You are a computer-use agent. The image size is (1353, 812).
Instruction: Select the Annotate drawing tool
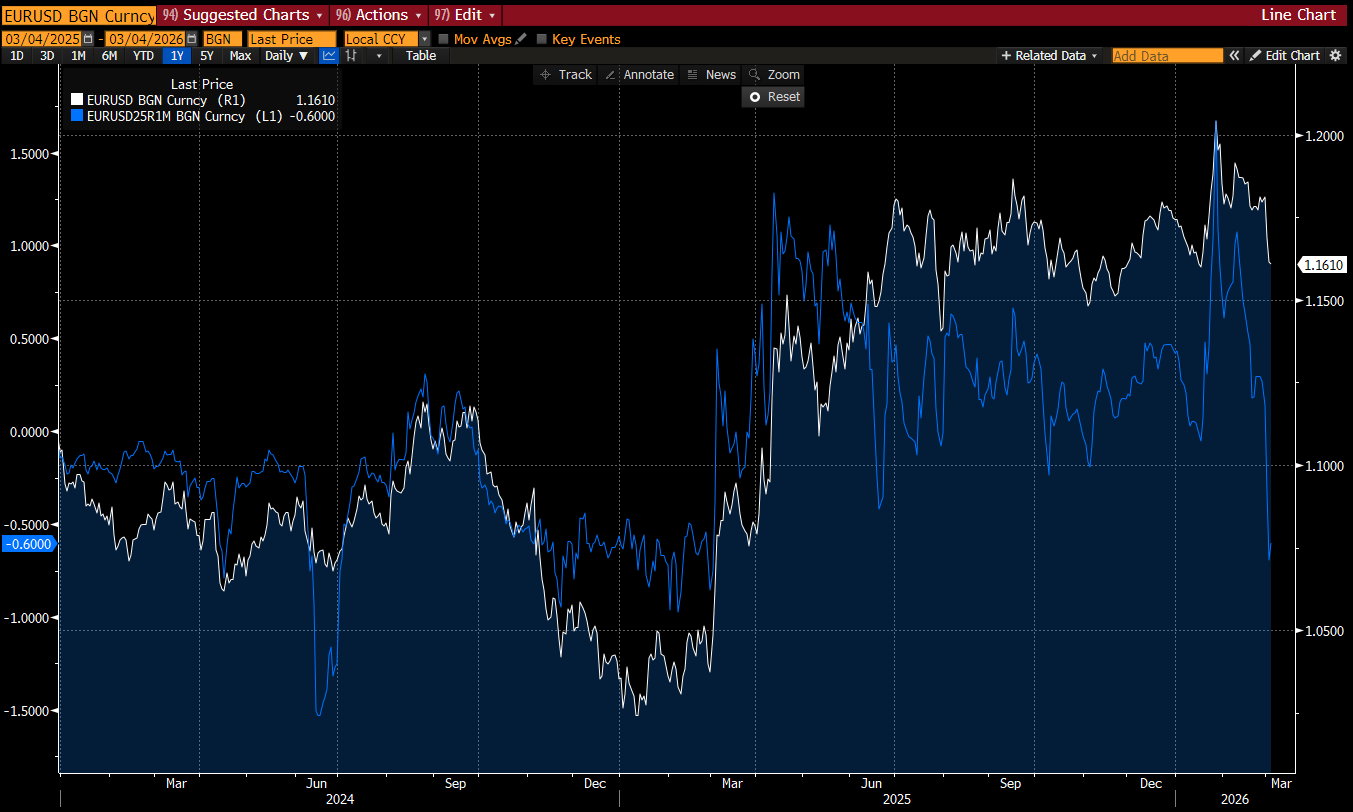[639, 75]
